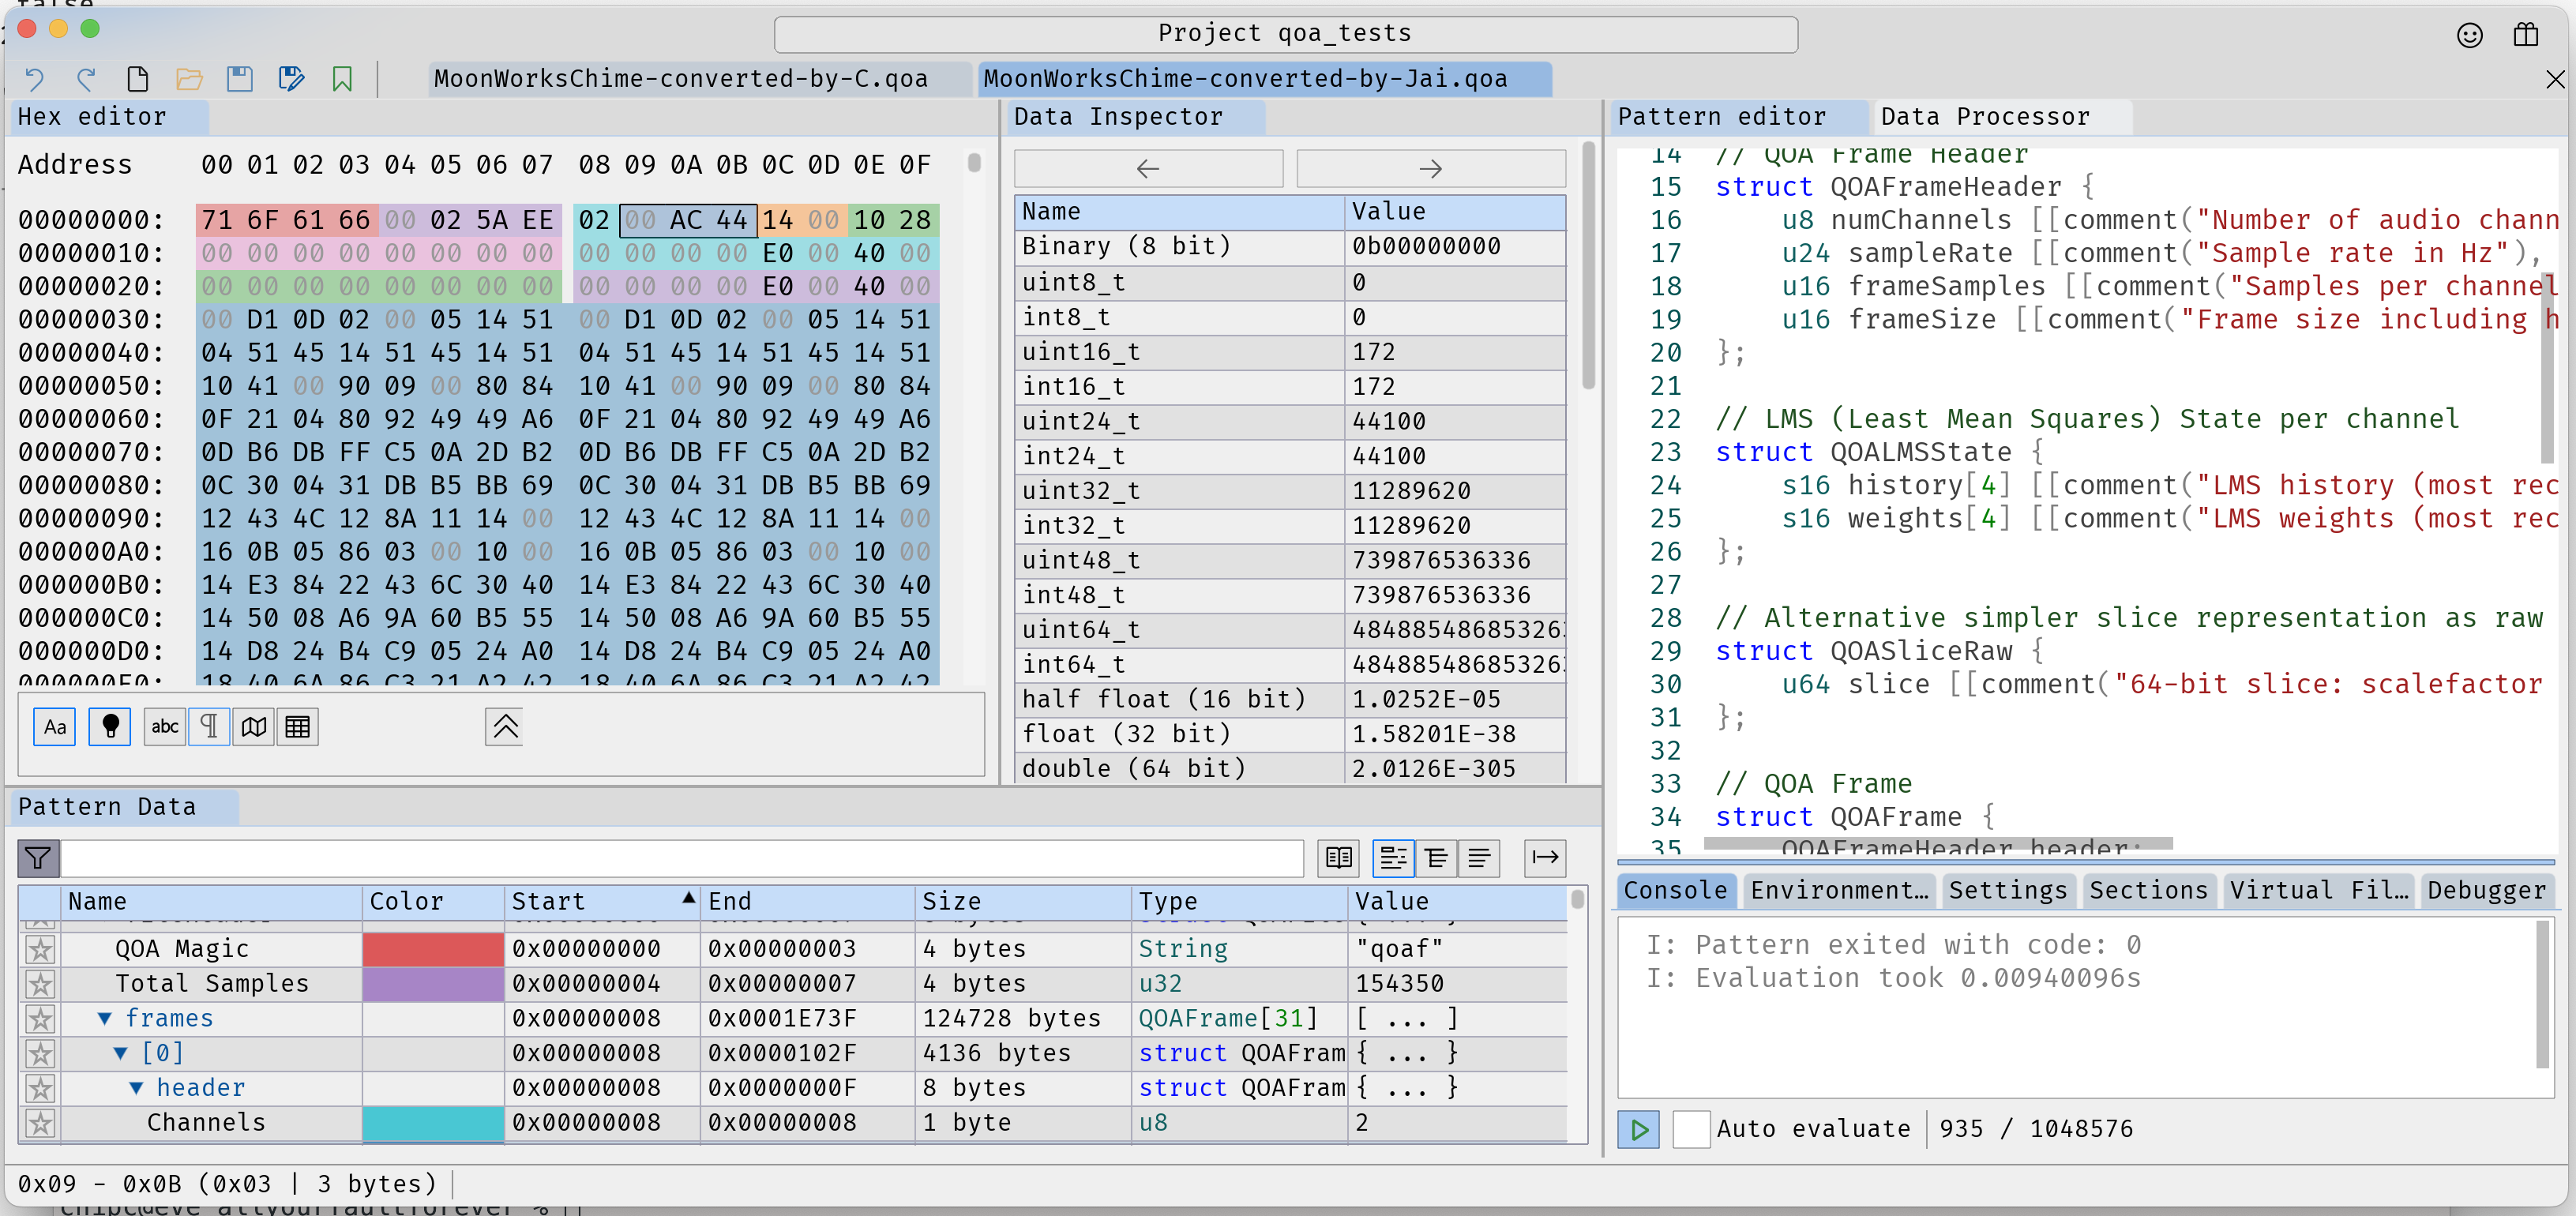The height and width of the screenshot is (1216, 2576).
Task: Open the minimap via the map icon
Action: coord(253,727)
